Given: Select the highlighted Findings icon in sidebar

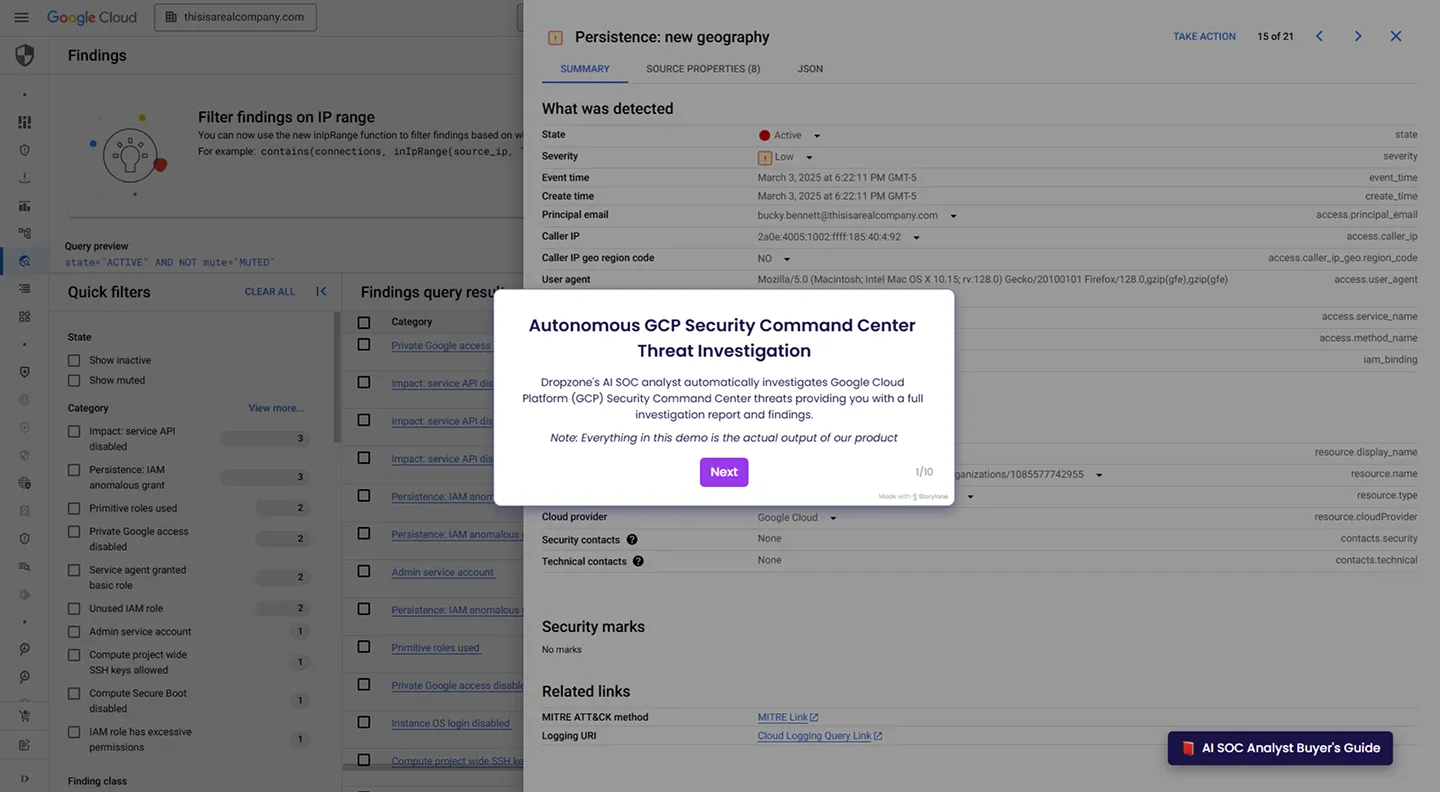Looking at the screenshot, I should pyautogui.click(x=22, y=261).
